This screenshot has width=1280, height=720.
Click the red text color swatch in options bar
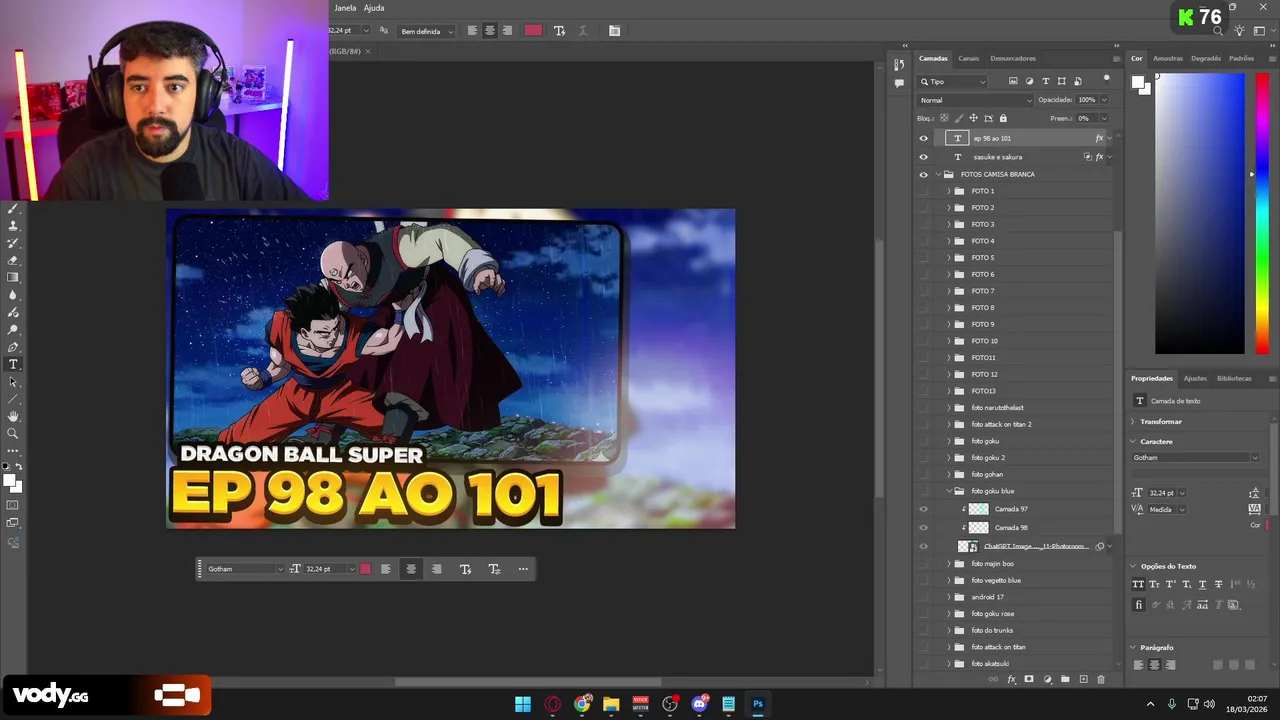(533, 31)
